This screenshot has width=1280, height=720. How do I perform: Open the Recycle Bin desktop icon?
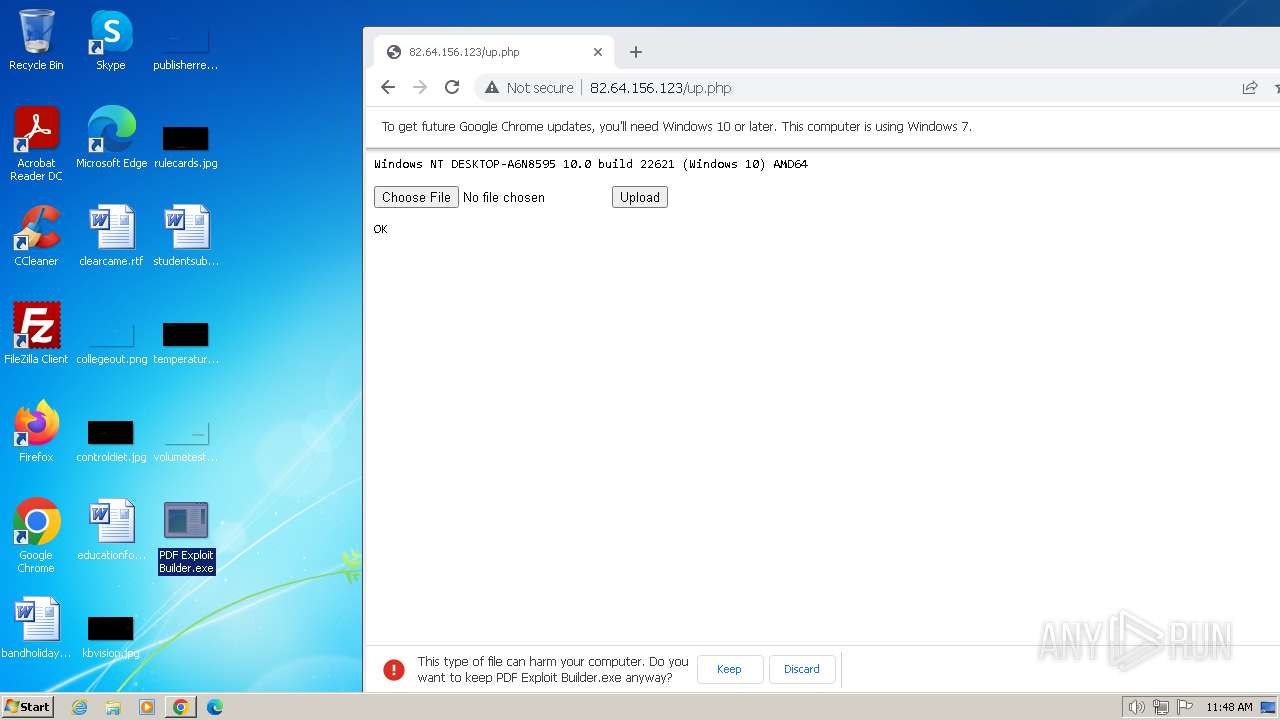point(36,40)
